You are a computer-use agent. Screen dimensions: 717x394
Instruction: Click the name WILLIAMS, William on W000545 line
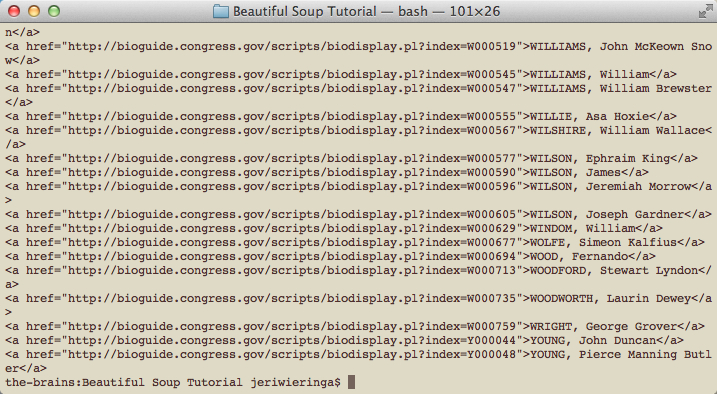point(589,74)
